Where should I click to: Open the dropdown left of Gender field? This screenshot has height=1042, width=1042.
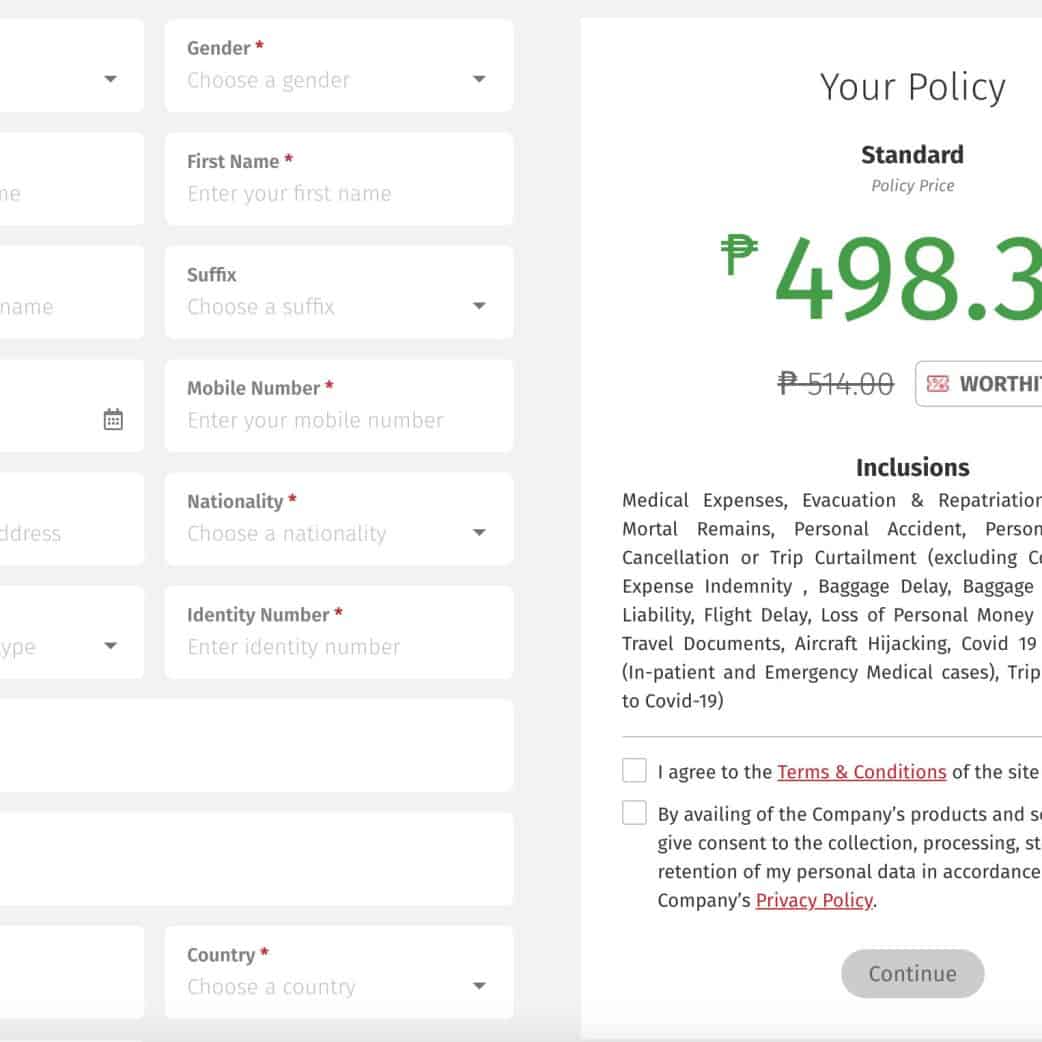tap(111, 80)
